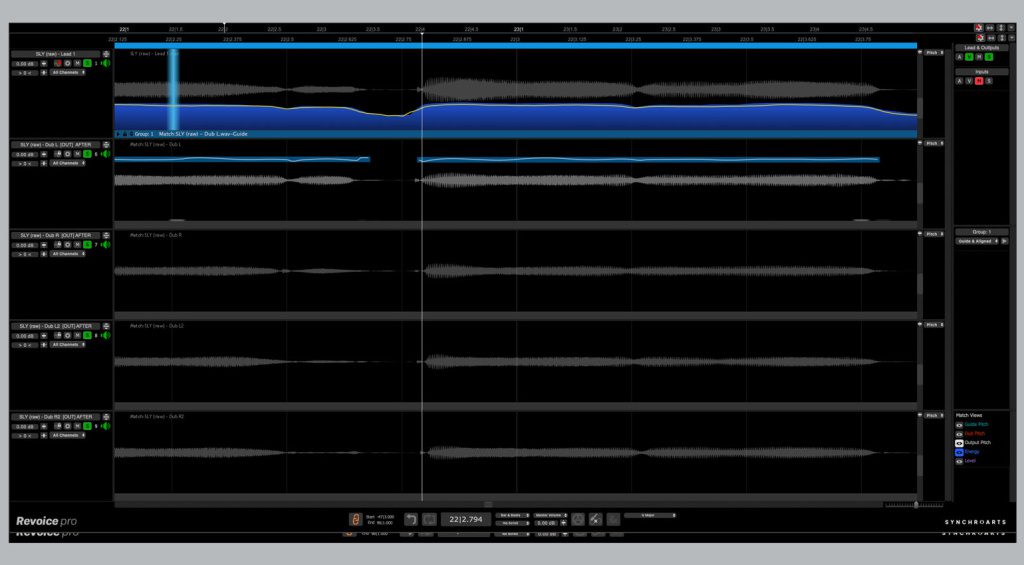This screenshot has height=565, width=1024.
Task: Click the Group: 1 button in right panel
Action: (982, 232)
